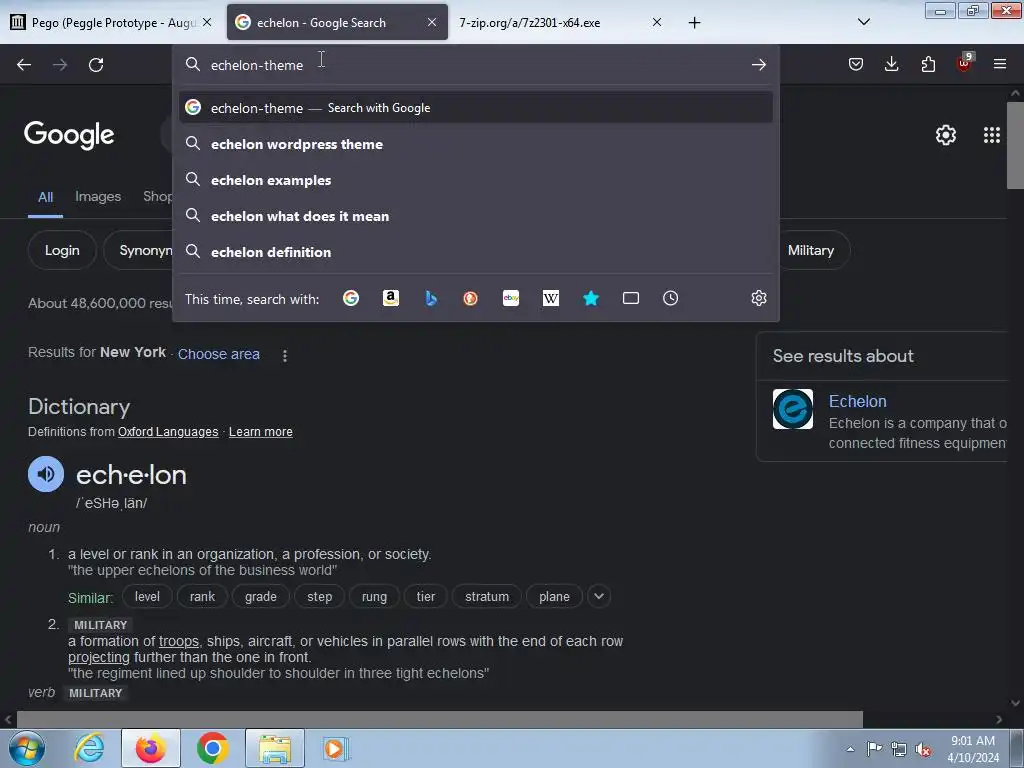The width and height of the screenshot is (1024, 768).
Task: Search this time with Amazon icon
Action: click(x=391, y=298)
